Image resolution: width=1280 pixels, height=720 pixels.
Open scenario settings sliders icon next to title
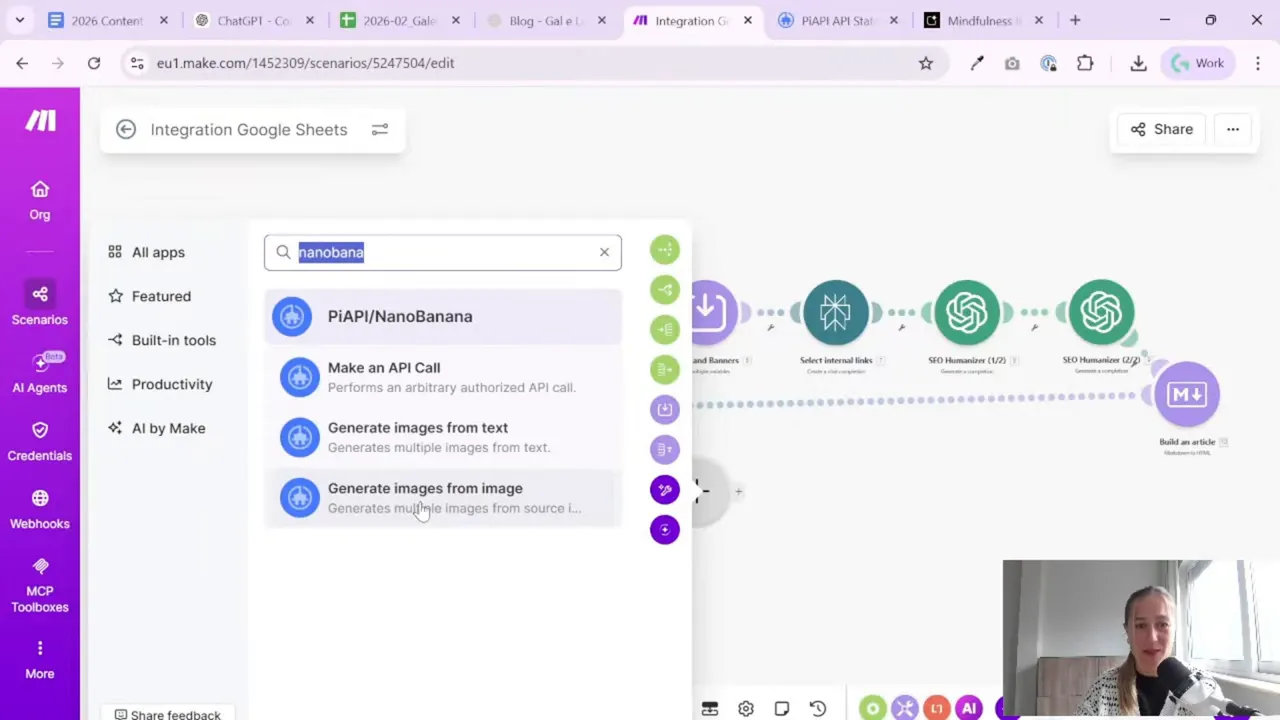pos(380,129)
